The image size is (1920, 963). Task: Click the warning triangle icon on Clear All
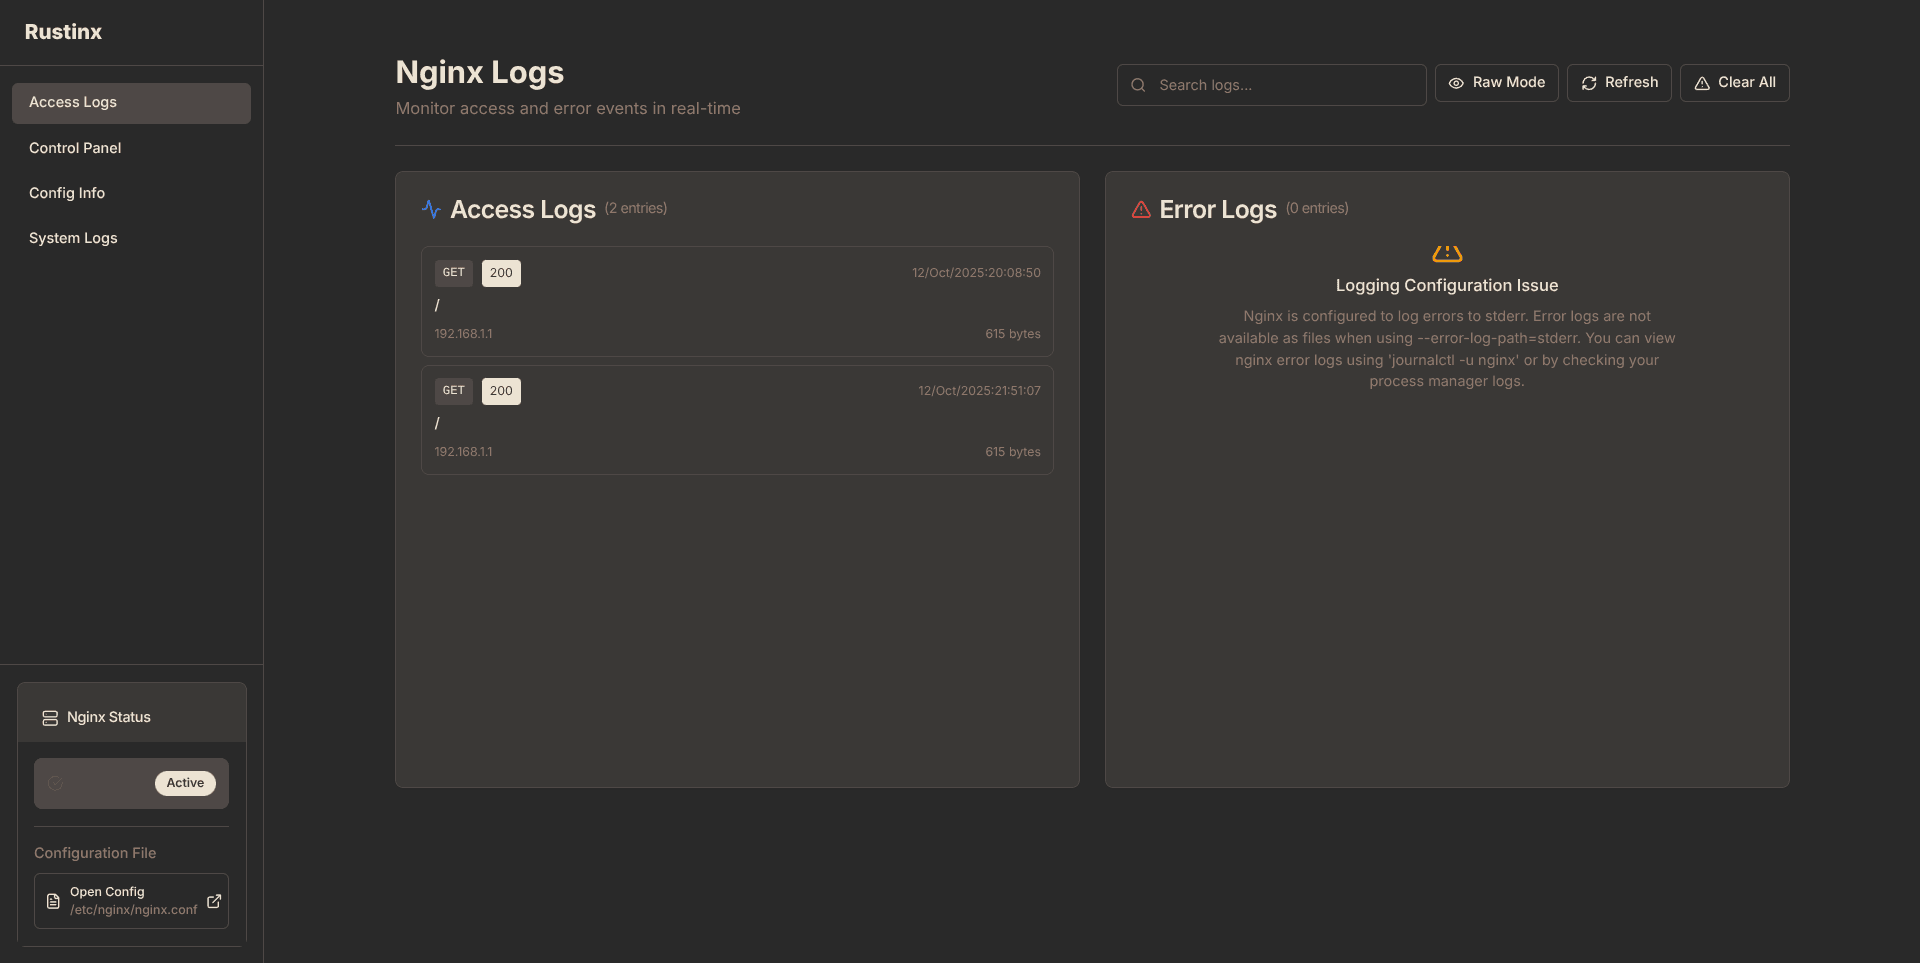pos(1704,83)
